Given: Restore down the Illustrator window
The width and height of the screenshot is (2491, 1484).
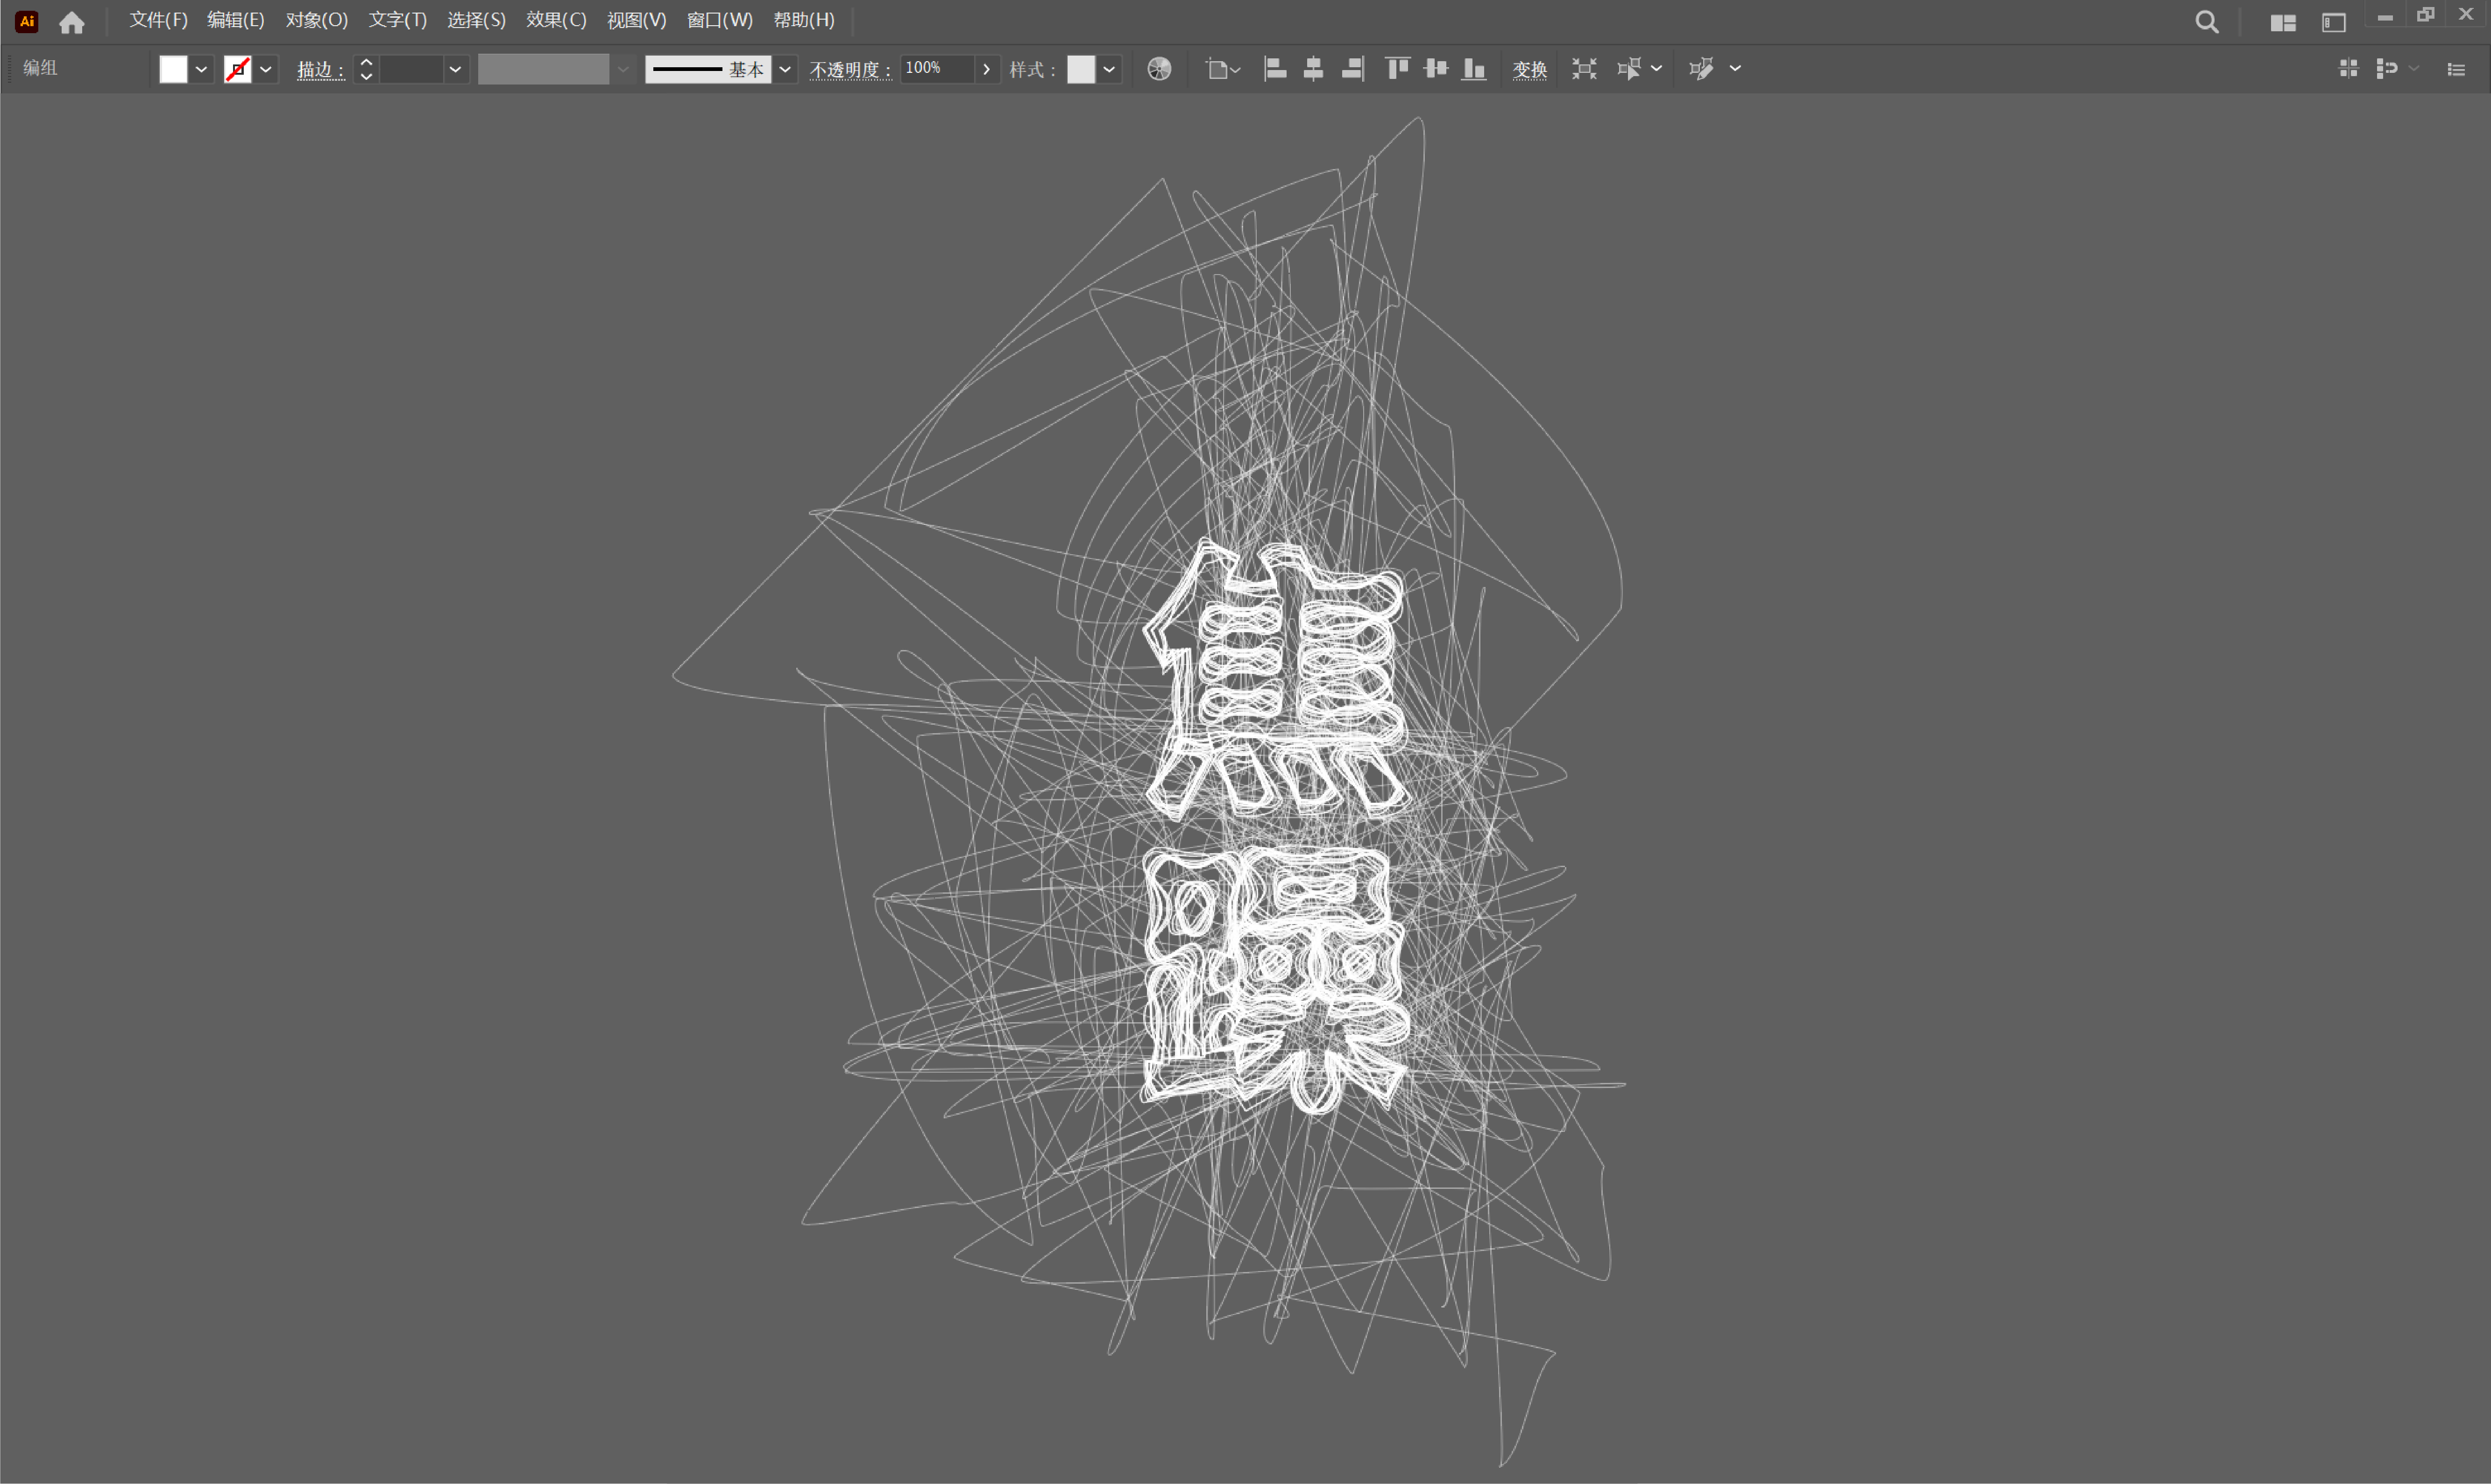Looking at the screenshot, I should click(x=2425, y=15).
